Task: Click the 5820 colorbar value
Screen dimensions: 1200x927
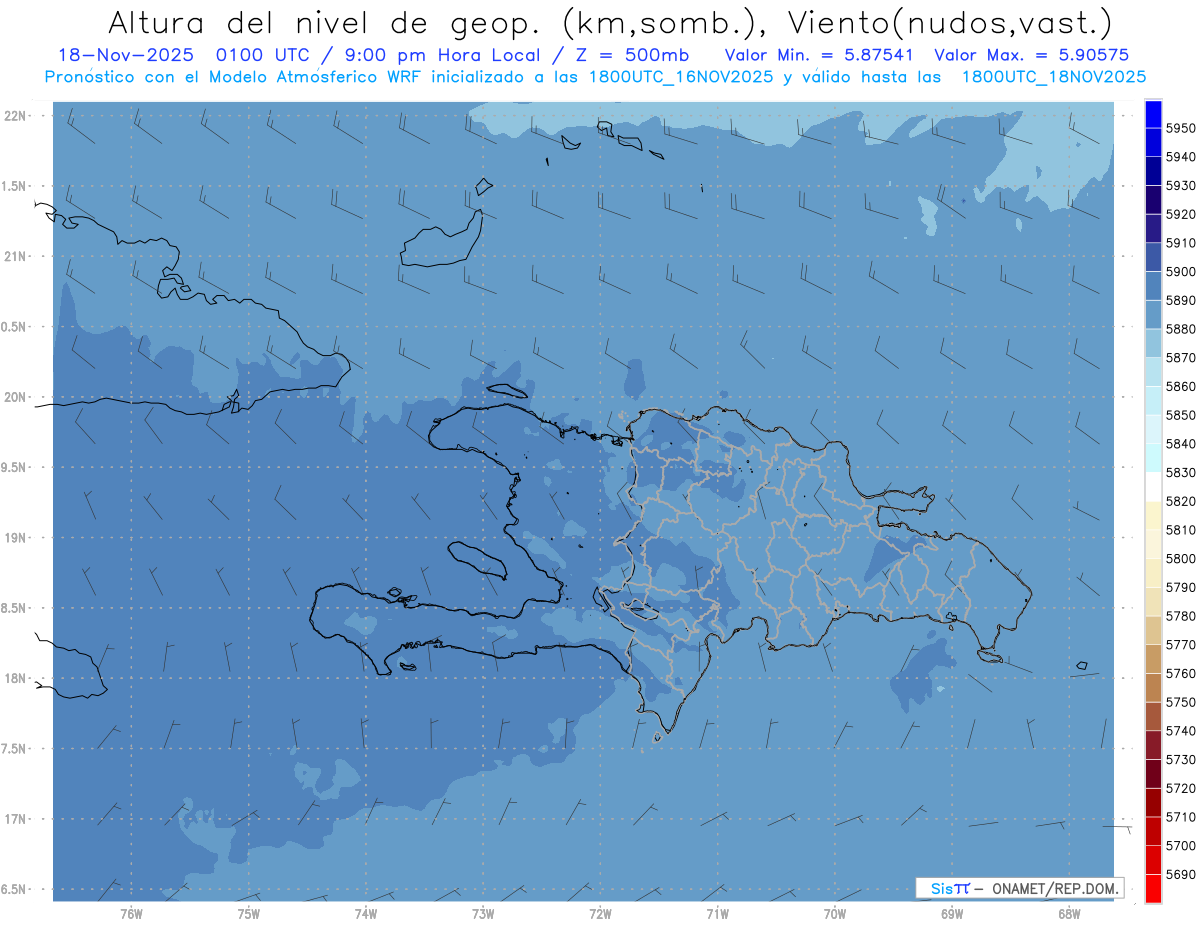Action: 1181,501
